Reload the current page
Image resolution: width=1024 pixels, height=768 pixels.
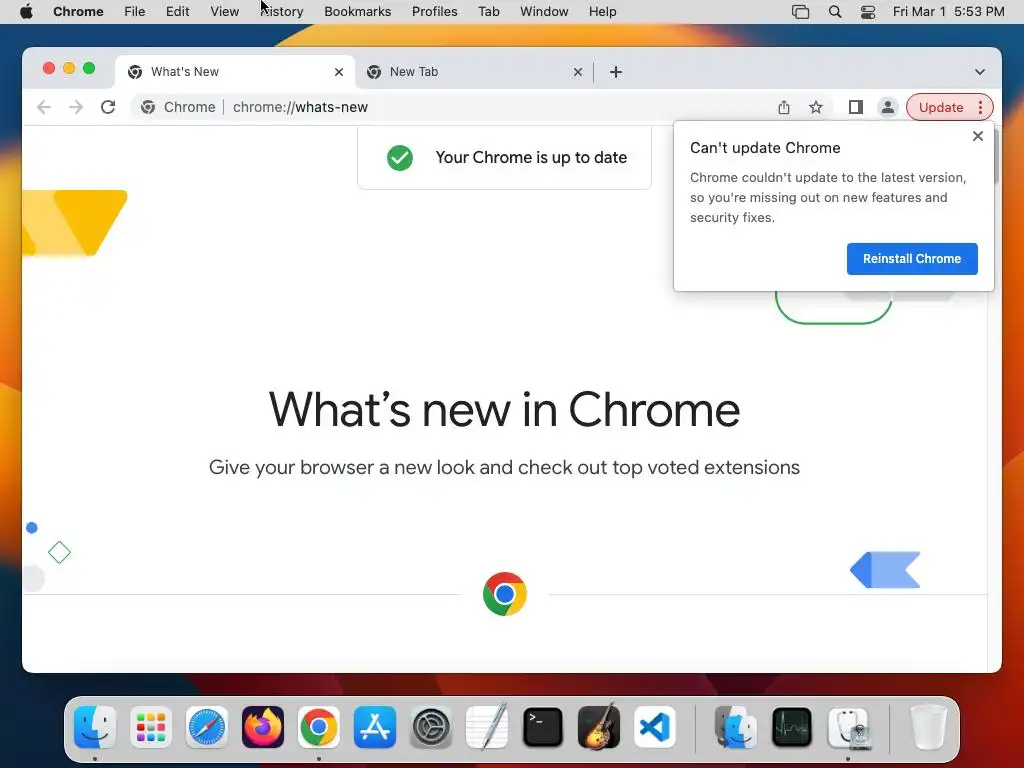pos(108,107)
